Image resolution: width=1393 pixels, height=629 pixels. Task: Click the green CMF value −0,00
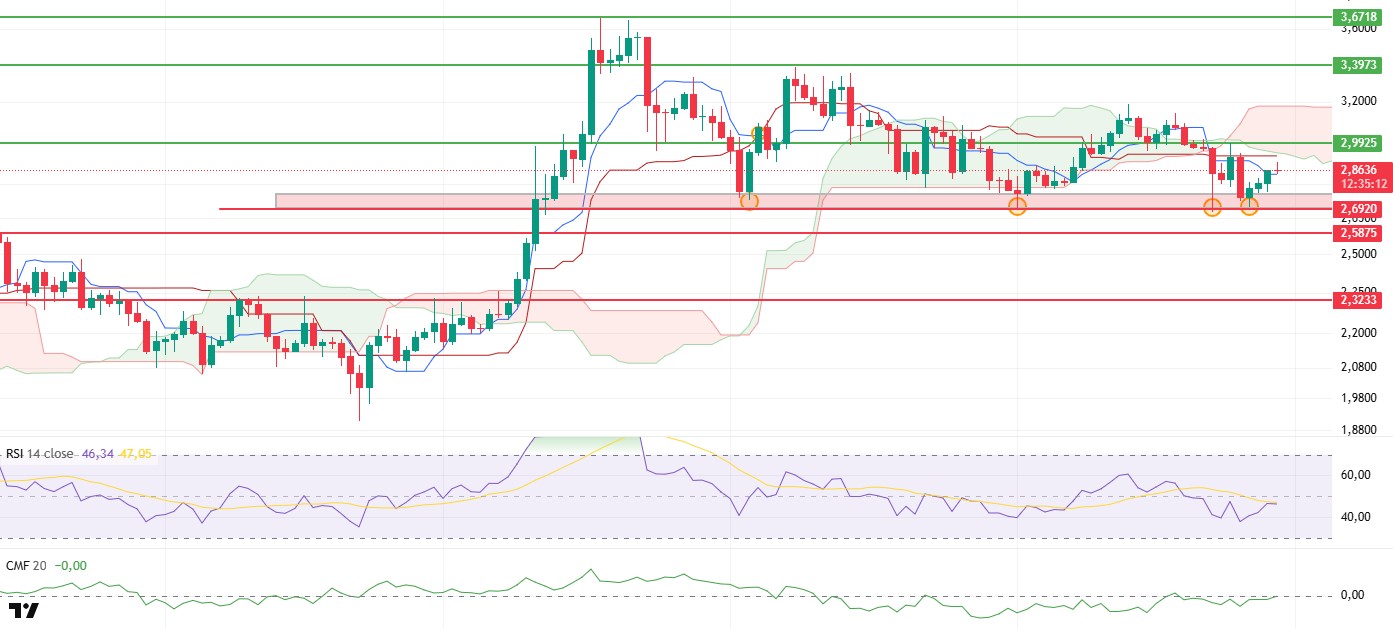(x=71, y=565)
